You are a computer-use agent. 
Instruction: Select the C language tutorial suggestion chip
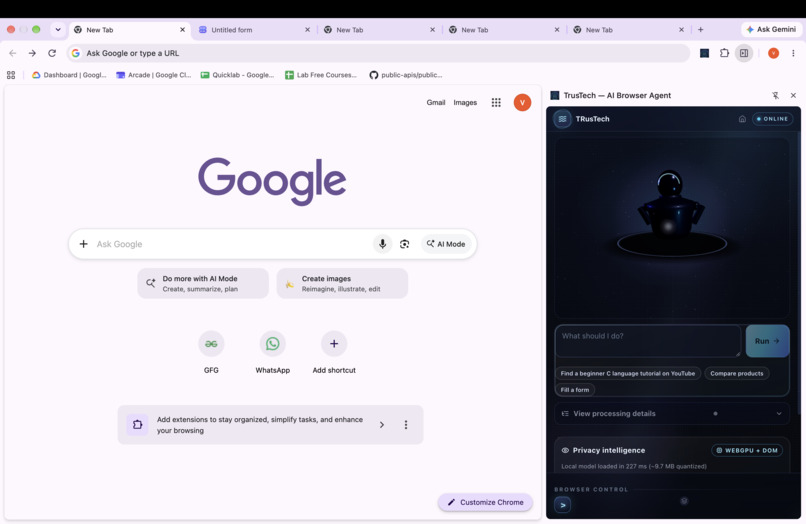627,373
